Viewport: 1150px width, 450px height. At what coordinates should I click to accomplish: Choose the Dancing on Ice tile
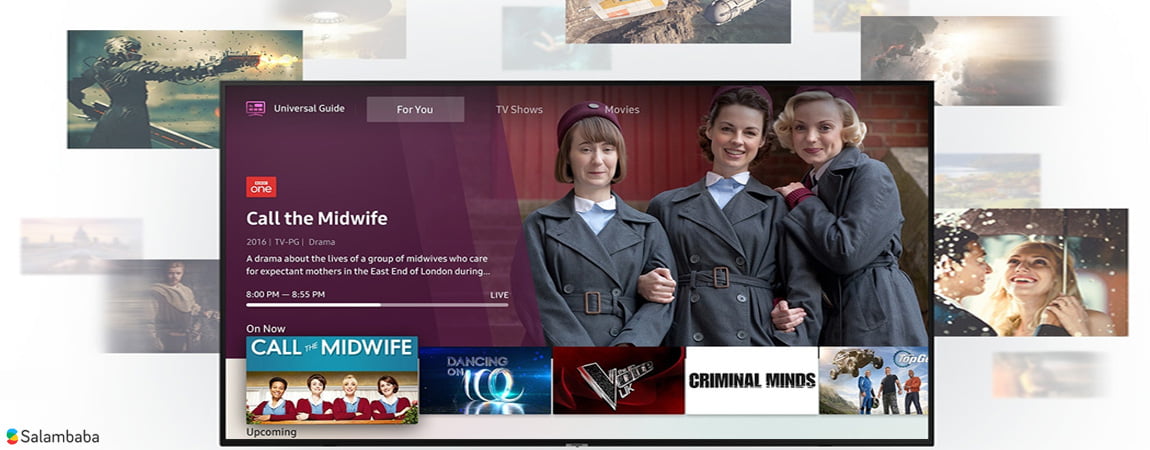click(x=485, y=380)
